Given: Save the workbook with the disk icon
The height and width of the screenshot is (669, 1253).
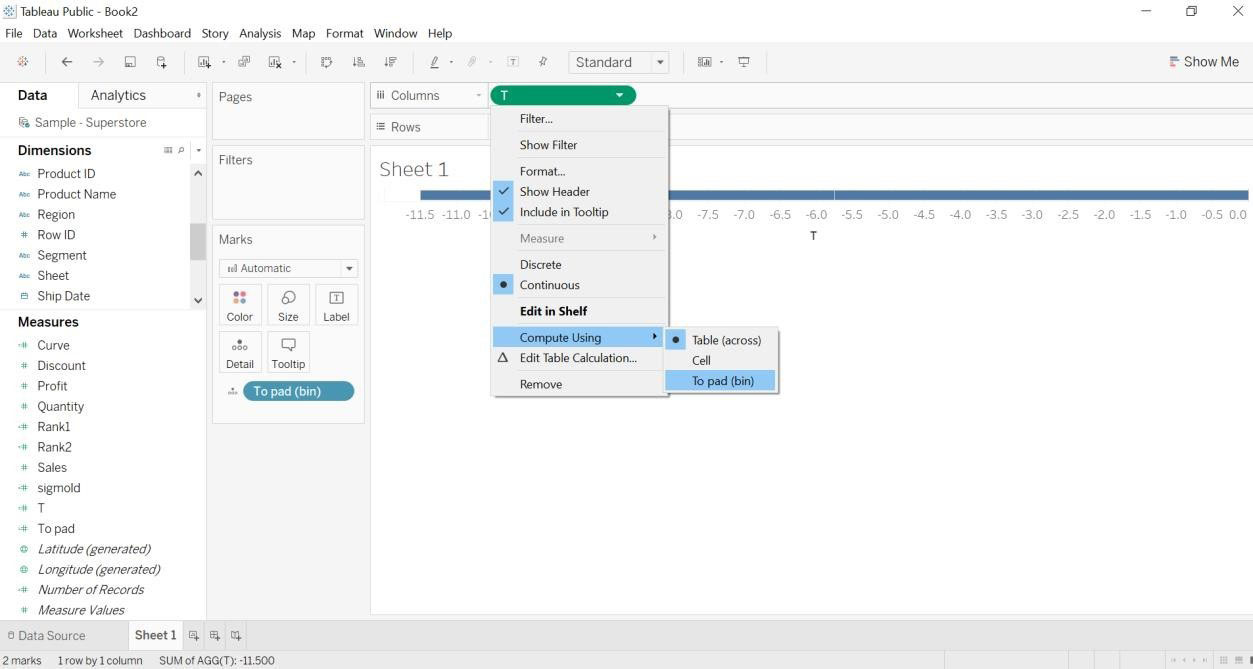Looking at the screenshot, I should [x=130, y=62].
